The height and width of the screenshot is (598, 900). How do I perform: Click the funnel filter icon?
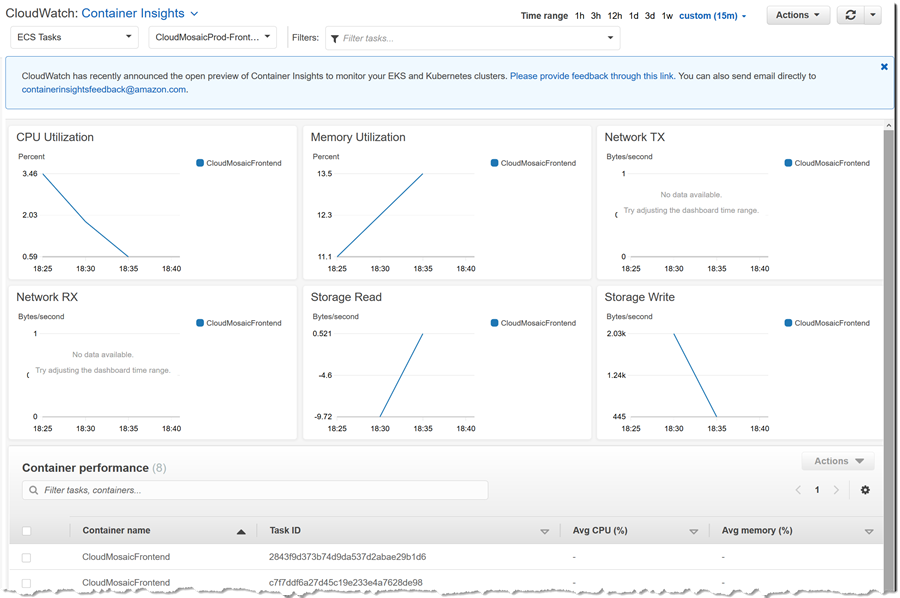(x=335, y=38)
